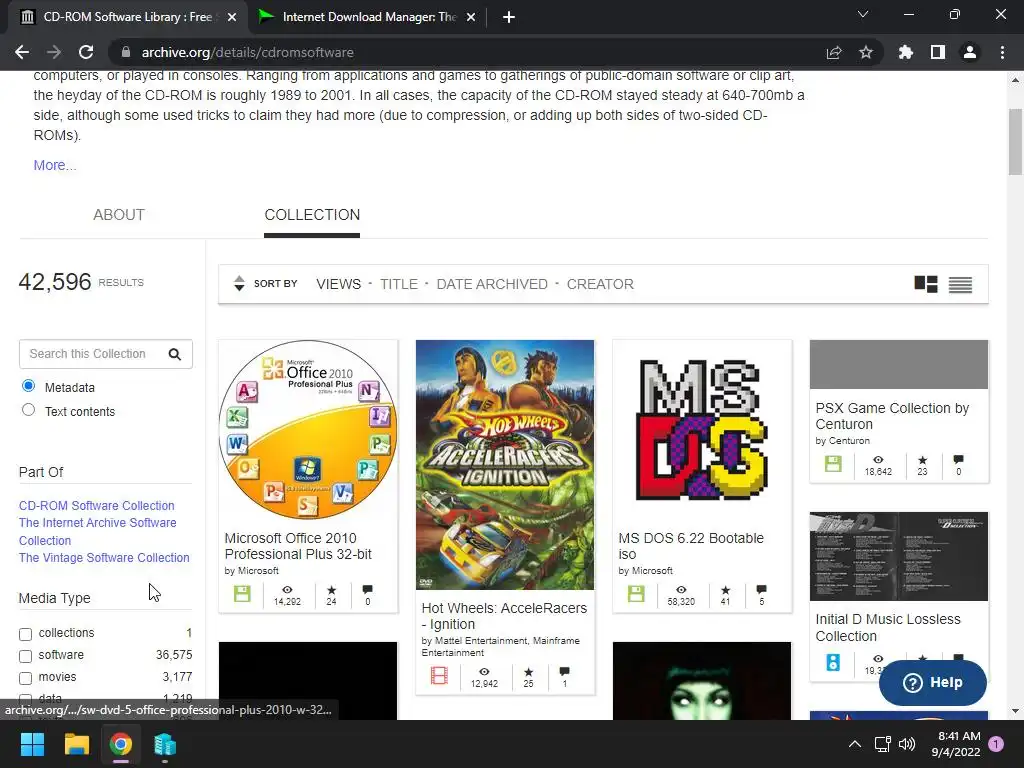Bookmark this tab with the star icon
This screenshot has width=1024, height=768.
click(x=866, y=52)
